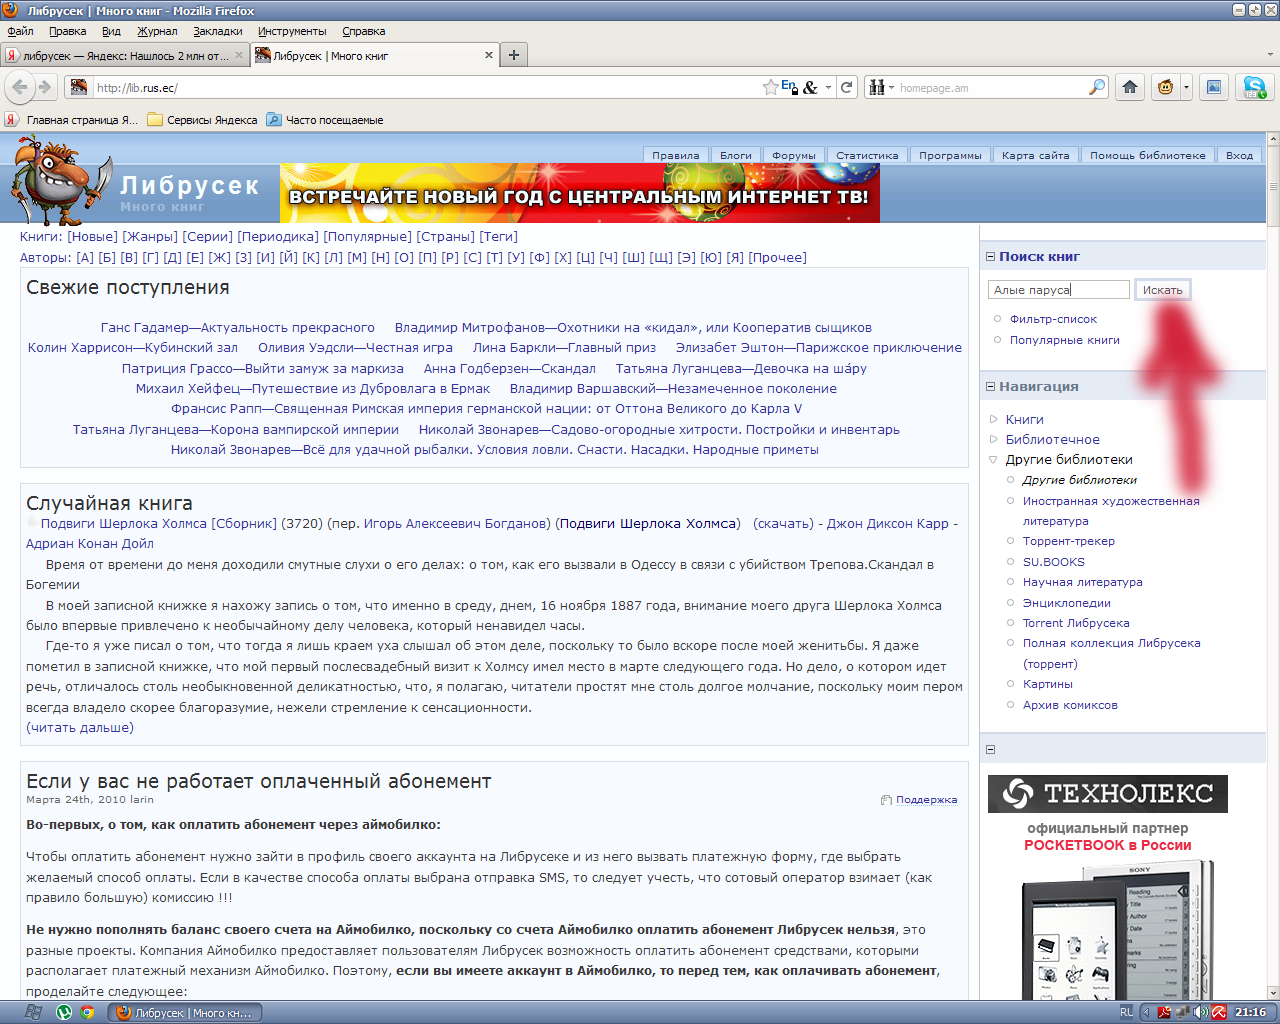
Task: Open the Инструменты menu
Action: [292, 31]
